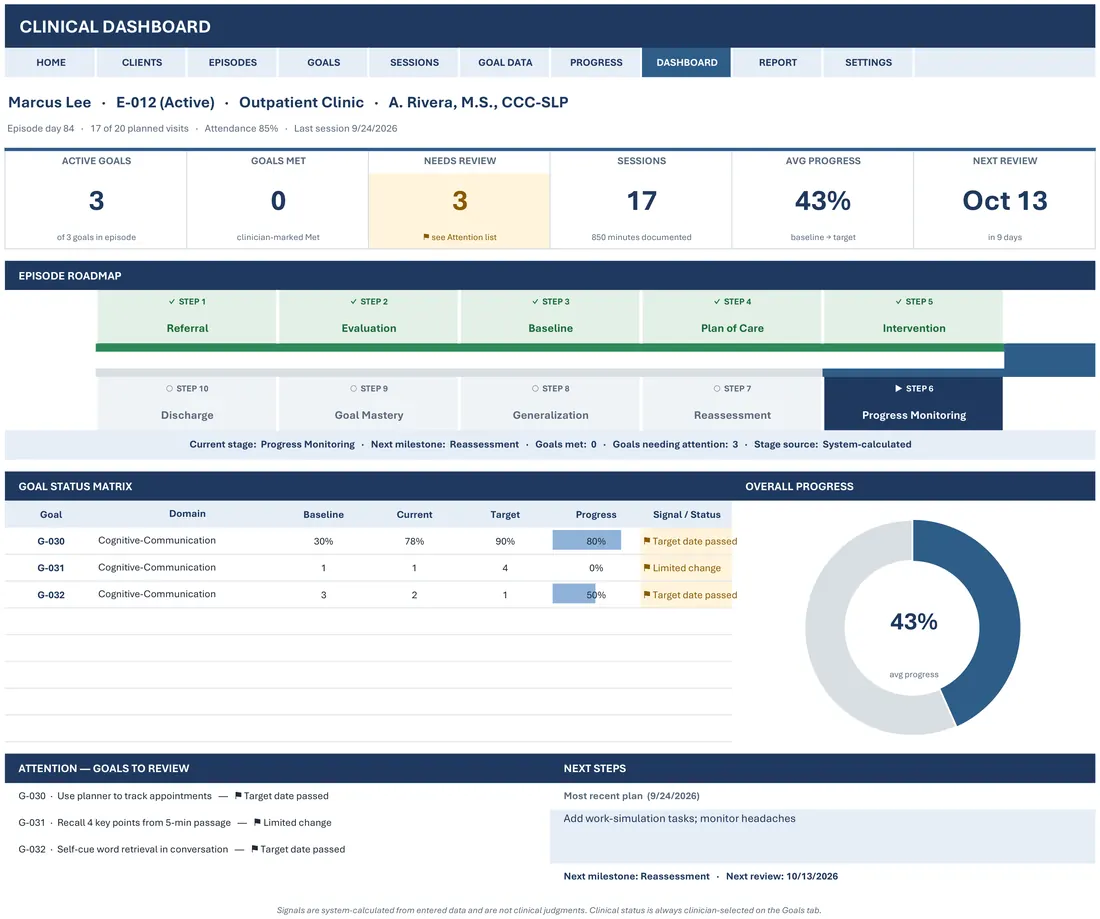Click "Recall 4 key points from 5-min passage"
The height and width of the screenshot is (919, 1100).
pyautogui.click(x=144, y=822)
